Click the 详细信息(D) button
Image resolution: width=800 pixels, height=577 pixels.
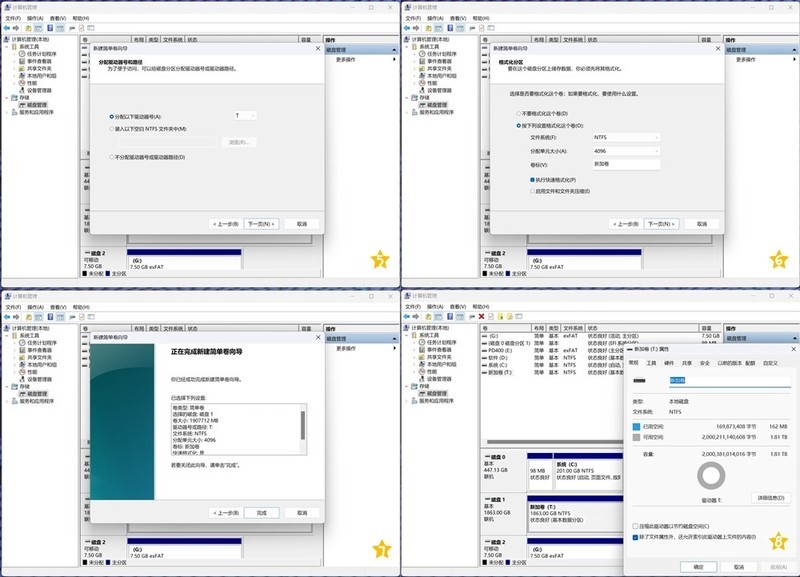[x=767, y=497]
